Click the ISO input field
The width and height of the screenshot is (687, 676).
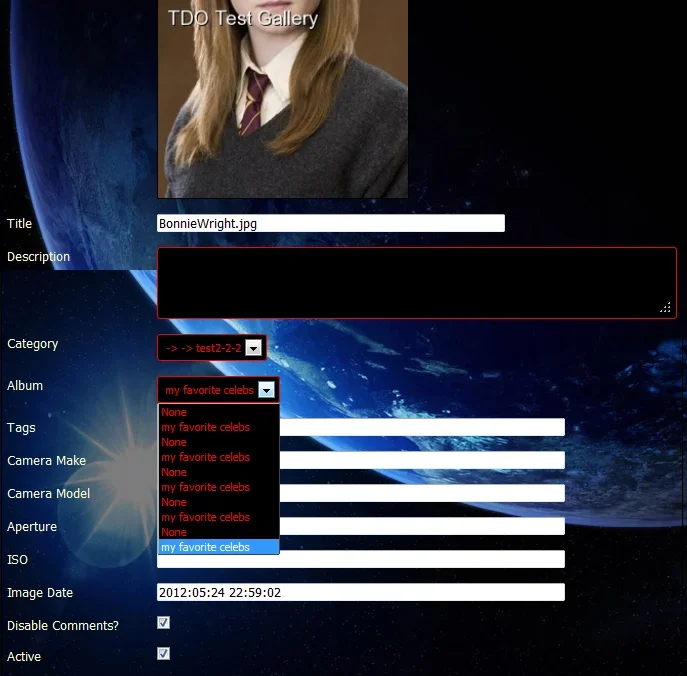[x=361, y=559]
